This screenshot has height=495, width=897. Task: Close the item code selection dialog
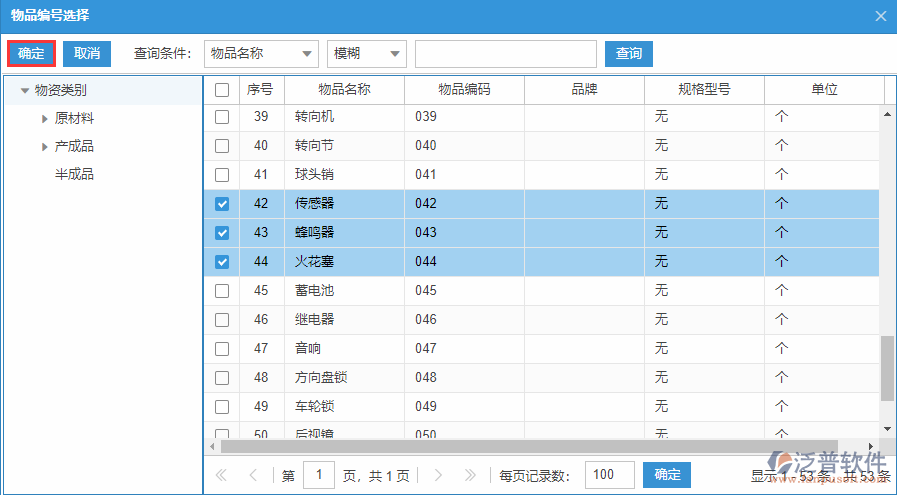pos(880,15)
